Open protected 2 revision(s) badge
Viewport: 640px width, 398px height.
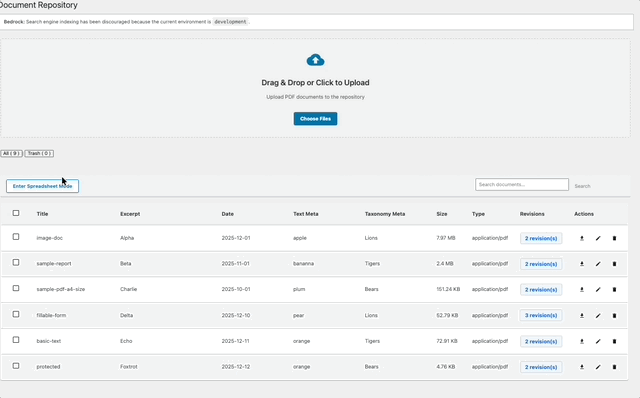541,367
